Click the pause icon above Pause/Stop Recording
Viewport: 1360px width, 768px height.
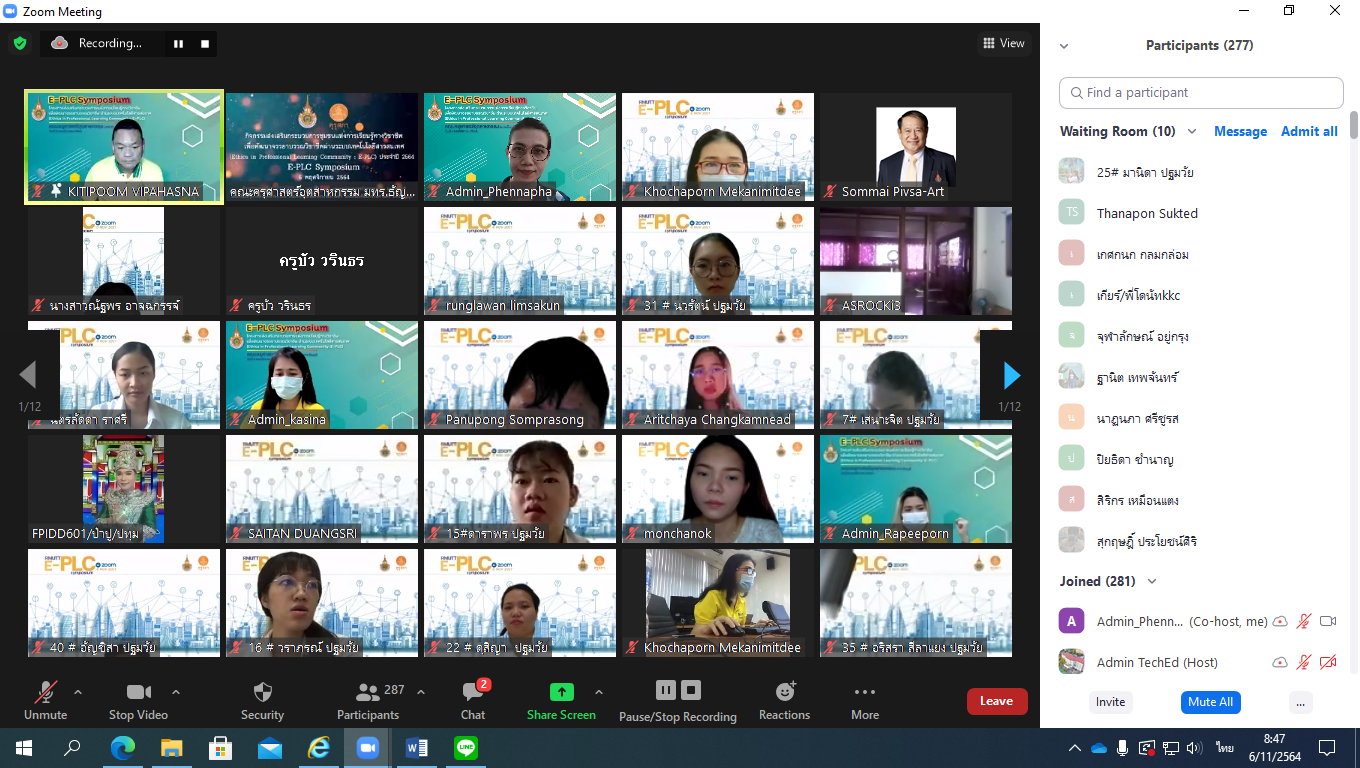pos(665,690)
